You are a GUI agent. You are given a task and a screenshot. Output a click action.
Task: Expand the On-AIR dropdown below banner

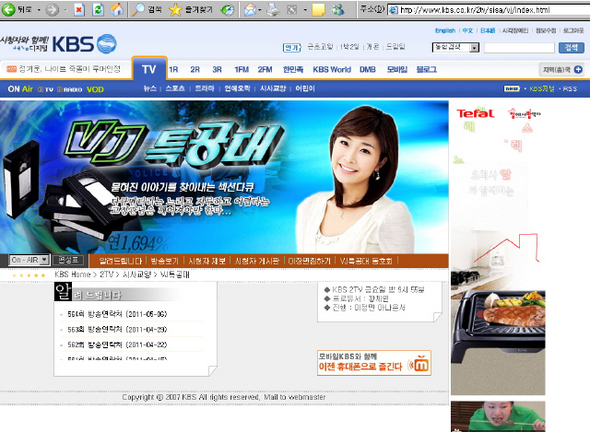point(44,259)
